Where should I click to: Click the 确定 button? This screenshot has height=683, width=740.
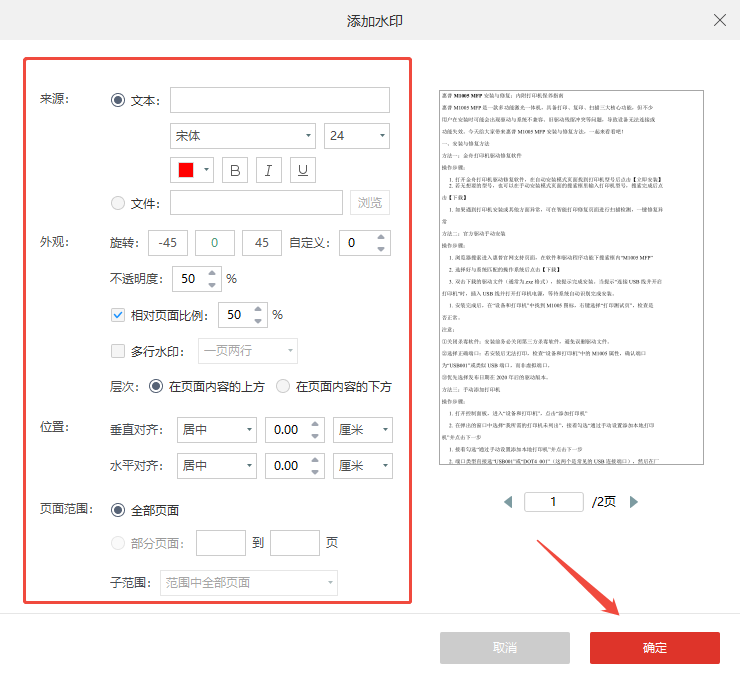[655, 648]
